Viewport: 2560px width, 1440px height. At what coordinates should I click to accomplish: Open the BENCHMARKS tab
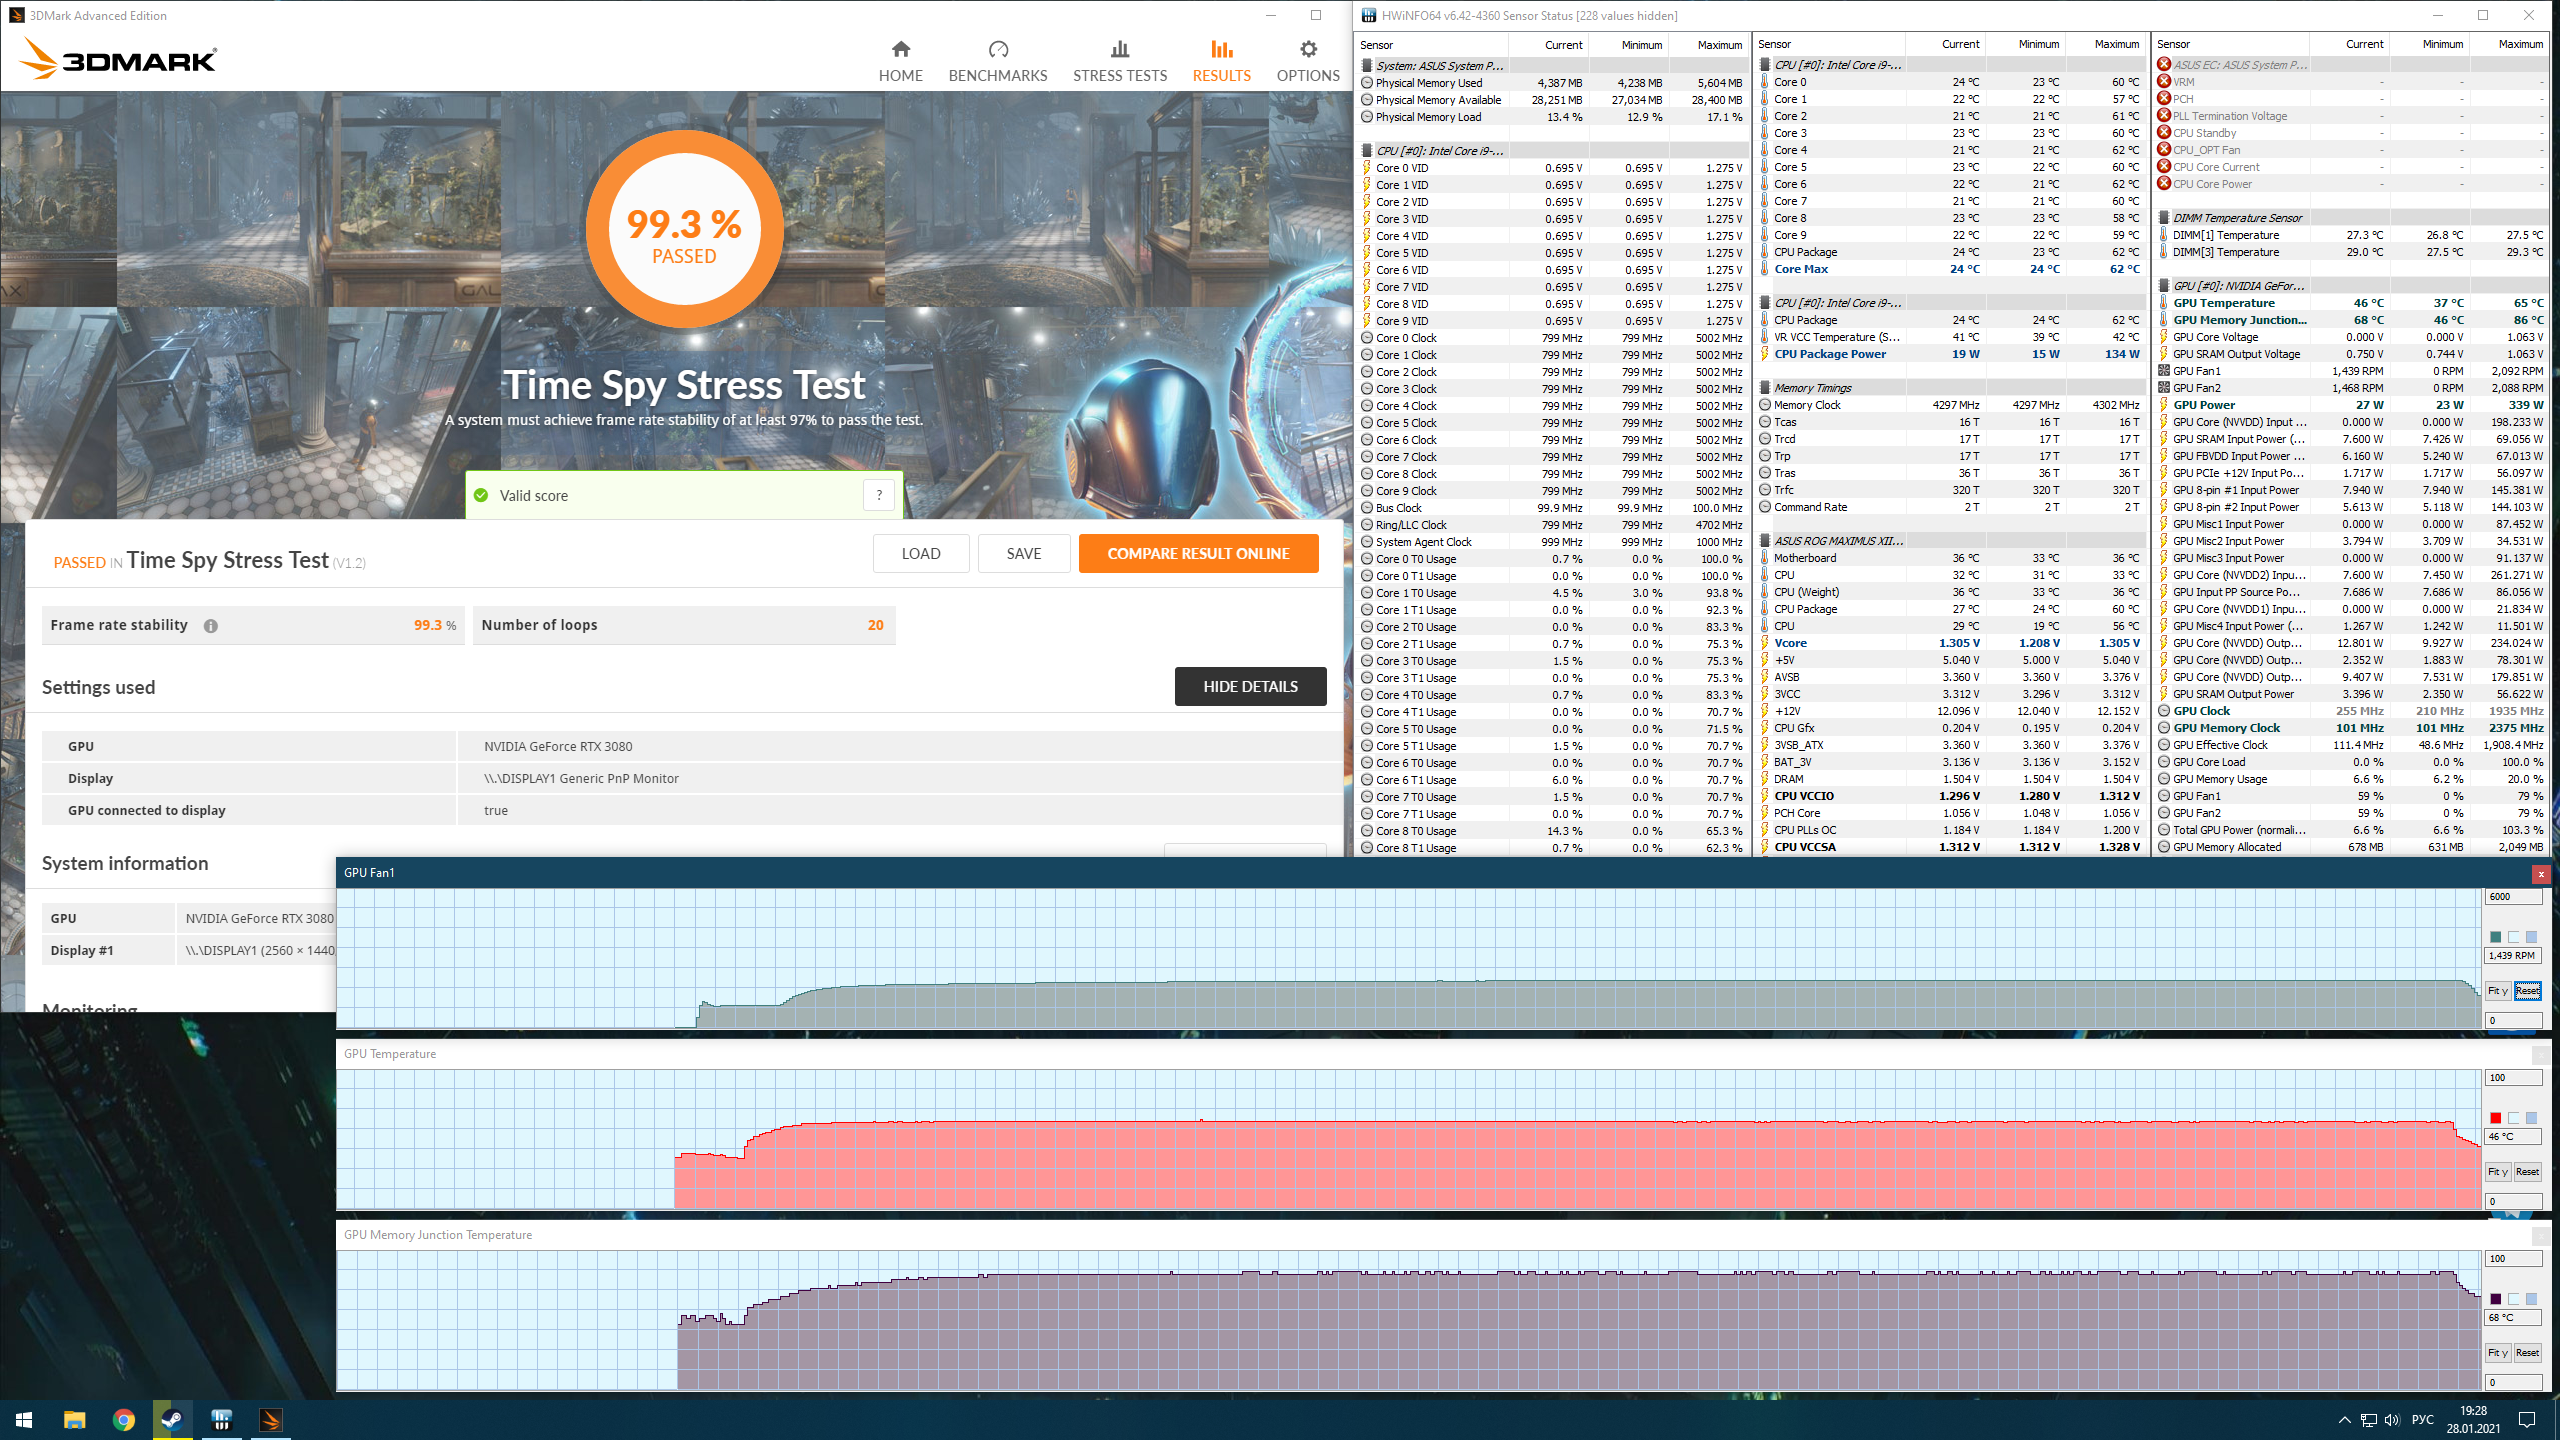(998, 61)
